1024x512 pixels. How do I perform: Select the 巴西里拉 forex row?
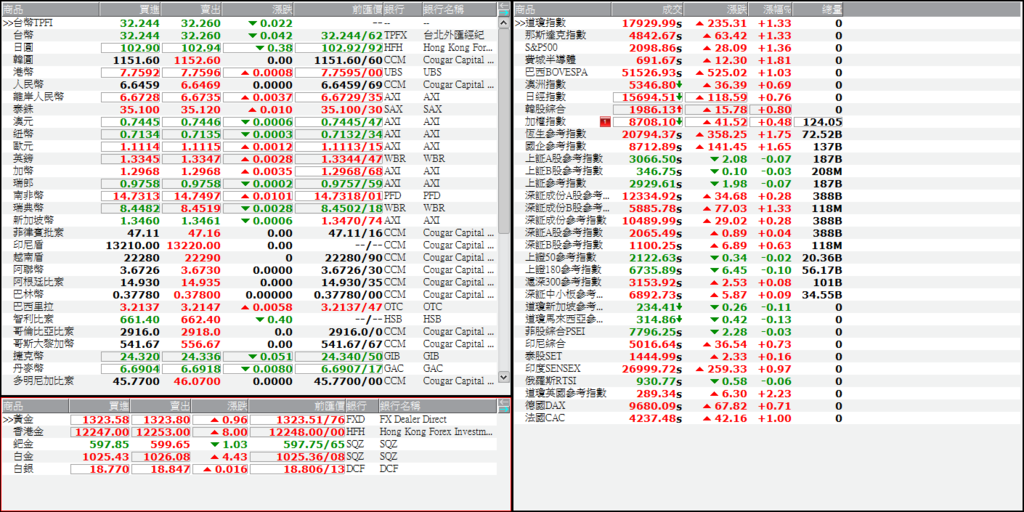(x=249, y=307)
